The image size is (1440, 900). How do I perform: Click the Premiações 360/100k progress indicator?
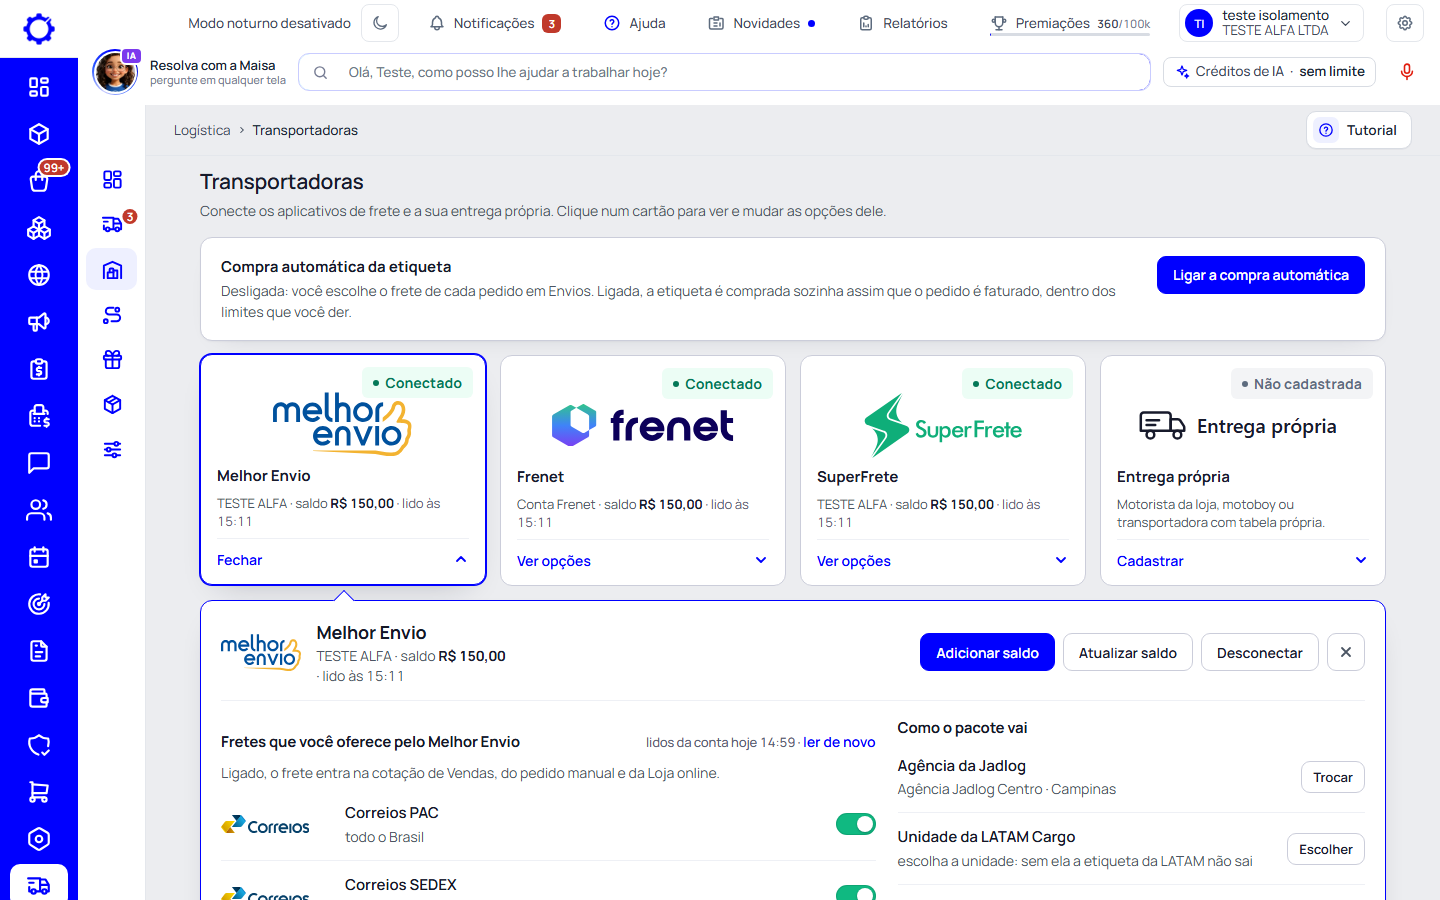[x=1070, y=23]
